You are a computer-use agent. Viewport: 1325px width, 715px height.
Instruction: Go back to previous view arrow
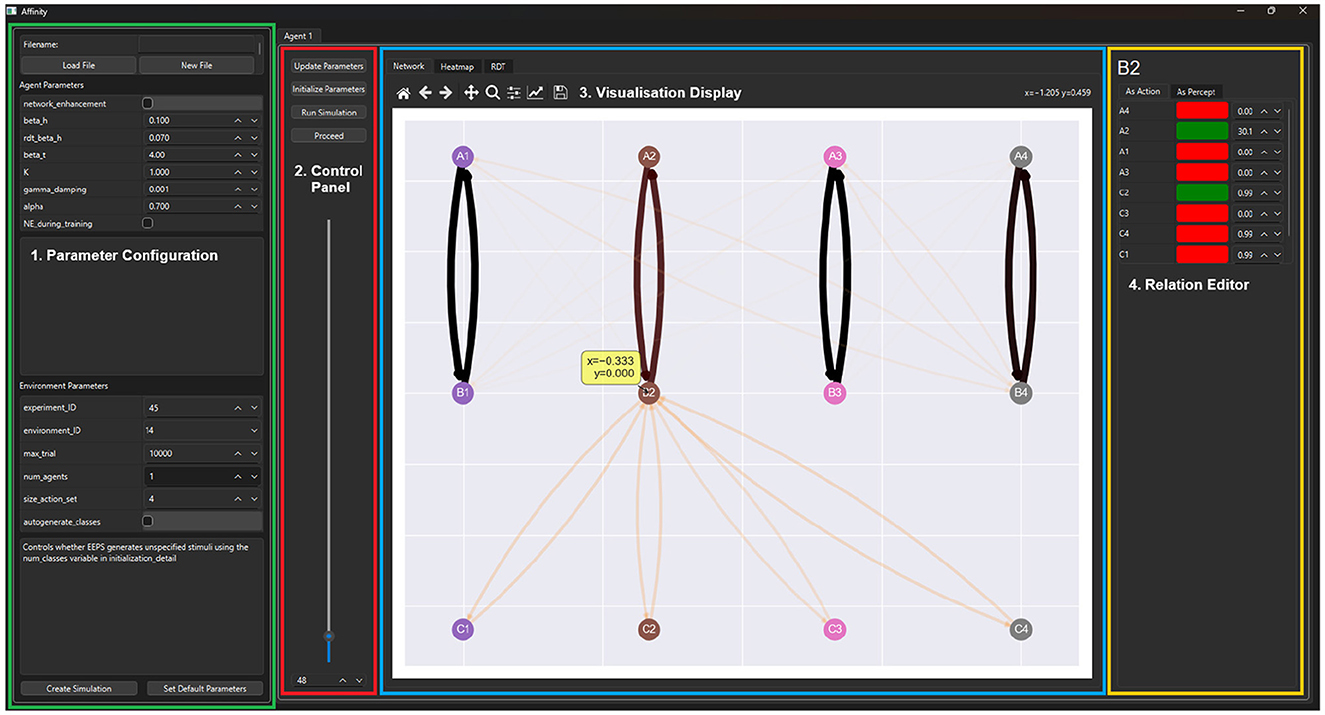point(425,93)
